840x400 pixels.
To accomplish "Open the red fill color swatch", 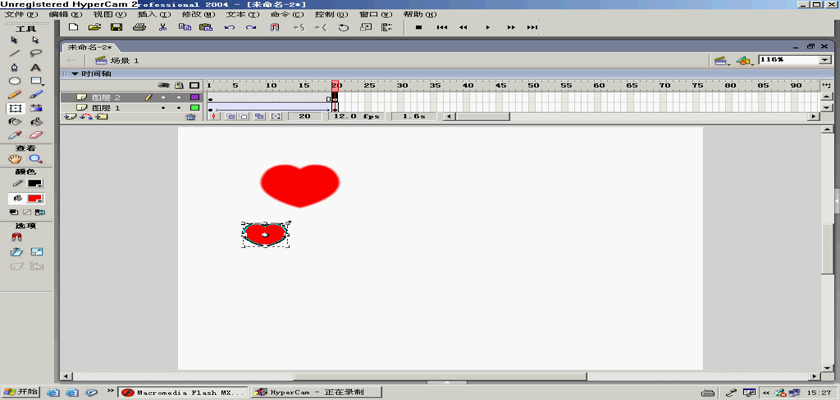I will click(x=35, y=198).
